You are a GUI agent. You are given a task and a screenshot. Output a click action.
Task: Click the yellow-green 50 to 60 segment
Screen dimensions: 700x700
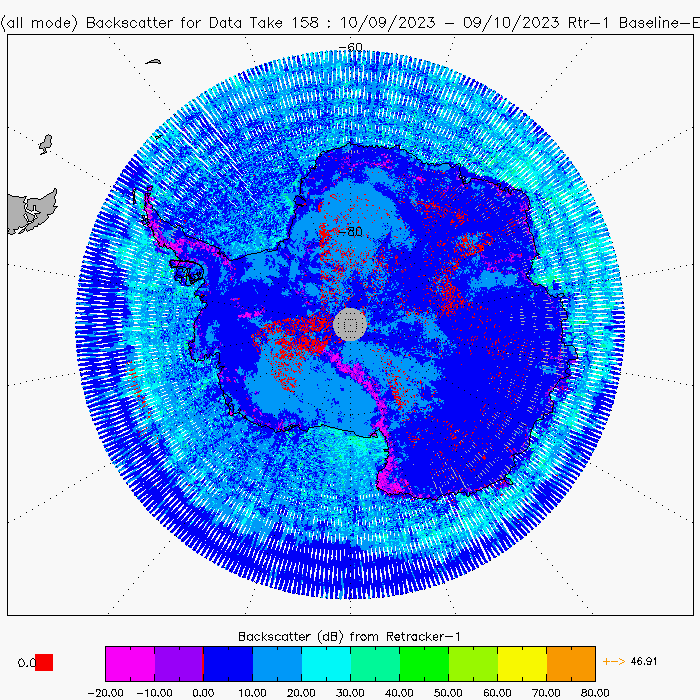pos(472,663)
